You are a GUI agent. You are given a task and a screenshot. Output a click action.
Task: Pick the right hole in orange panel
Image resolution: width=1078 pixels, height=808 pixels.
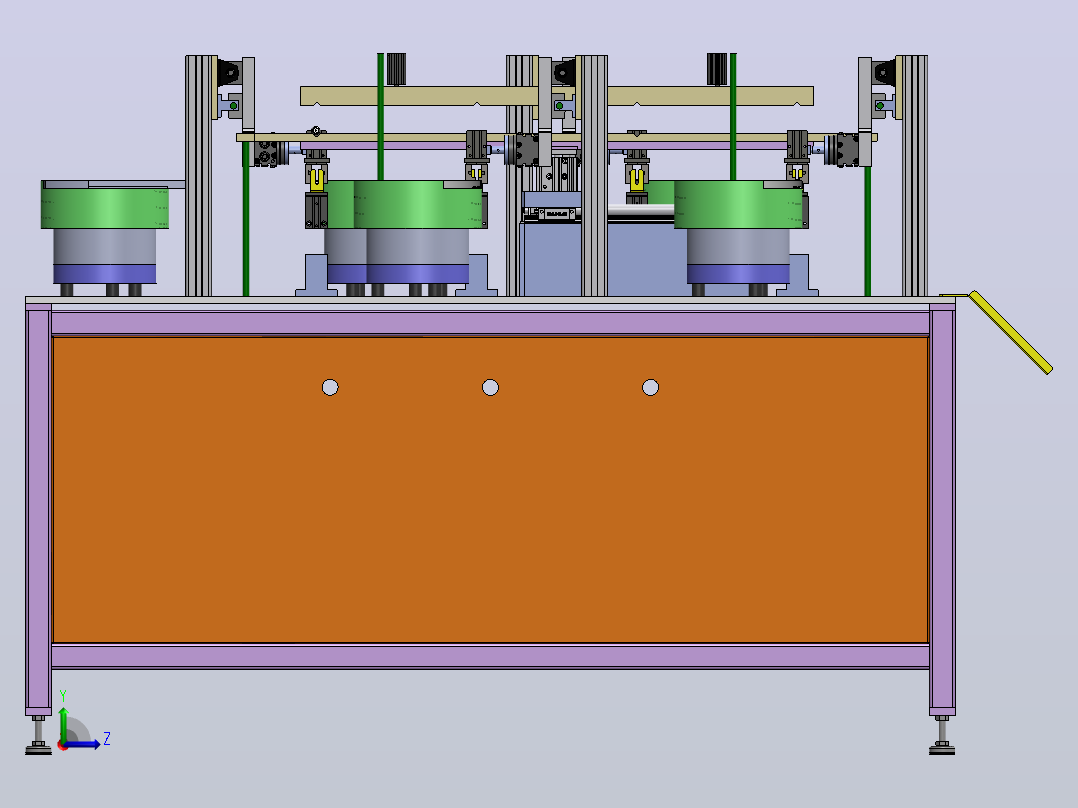click(x=650, y=388)
